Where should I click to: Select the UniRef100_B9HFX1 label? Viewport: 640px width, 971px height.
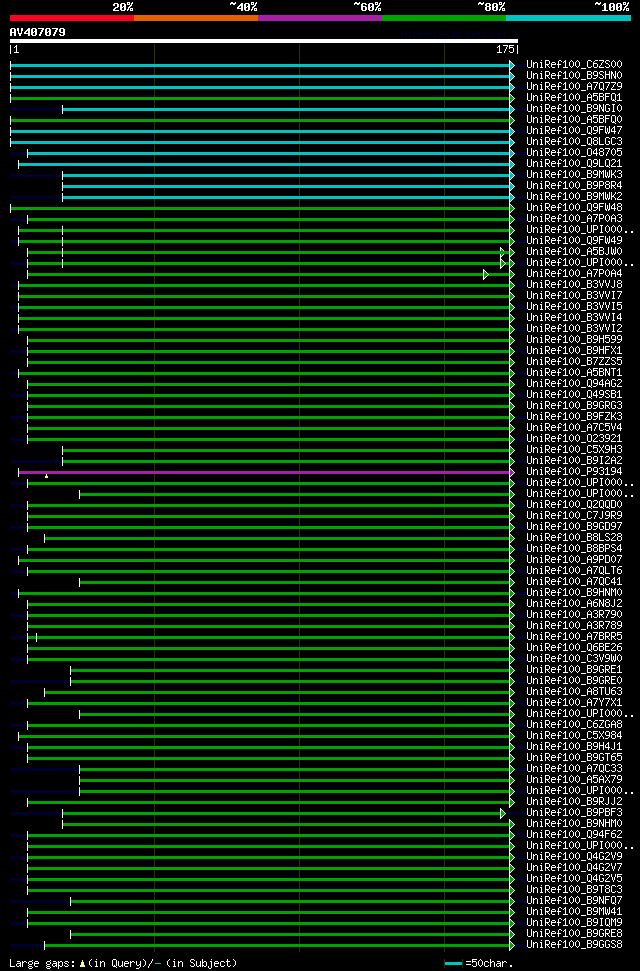tap(574, 351)
